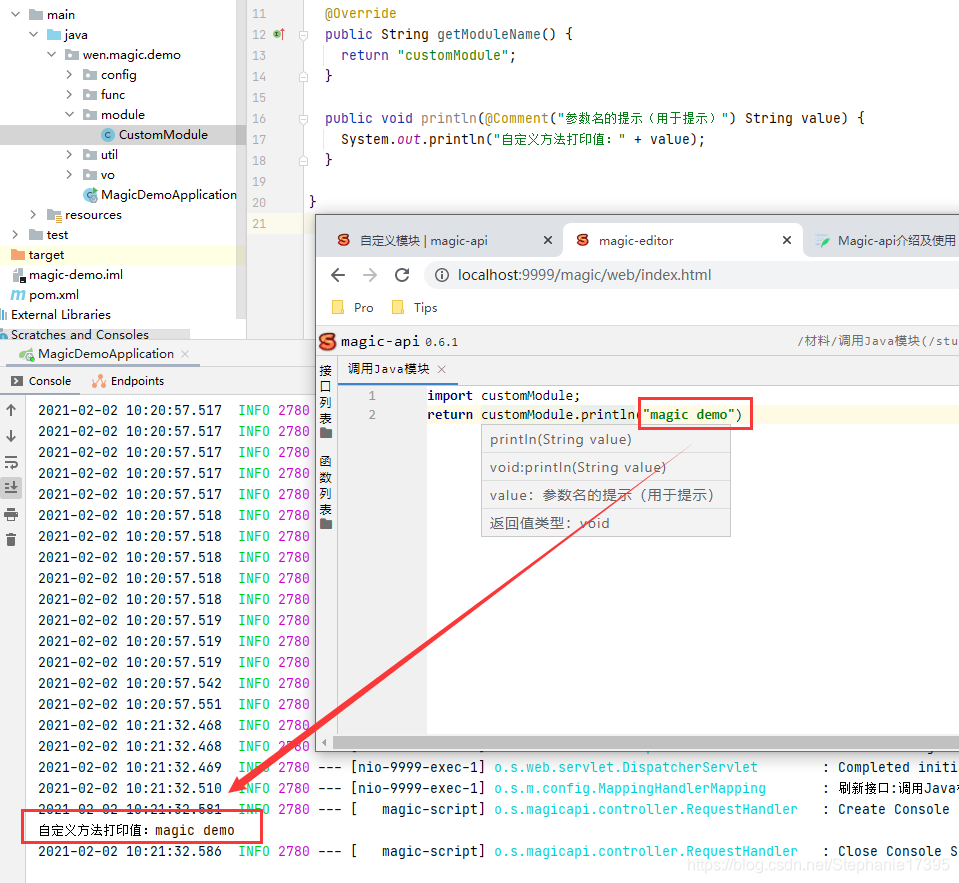Open the 接口列表 sidebar panel
This screenshot has width=959, height=883.
[x=326, y=402]
